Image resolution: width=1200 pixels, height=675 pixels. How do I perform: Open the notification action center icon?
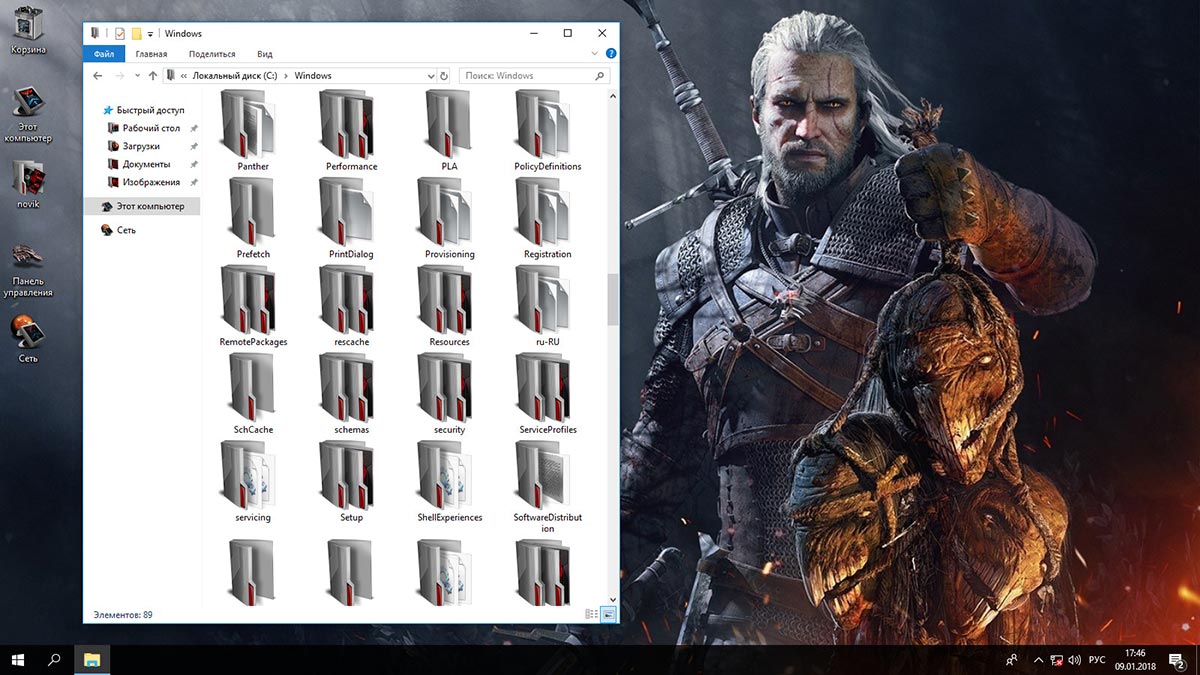pos(1176,660)
